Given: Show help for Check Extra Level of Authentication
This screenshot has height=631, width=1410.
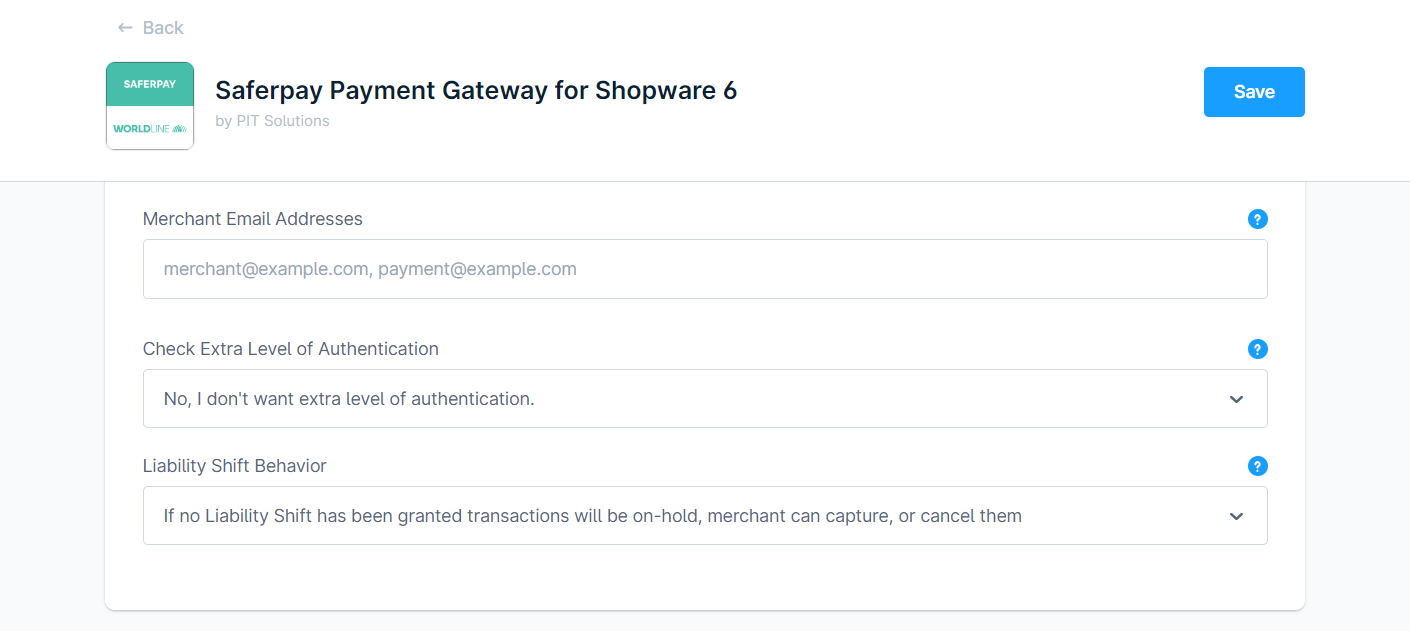Looking at the screenshot, I should coord(1258,349).
